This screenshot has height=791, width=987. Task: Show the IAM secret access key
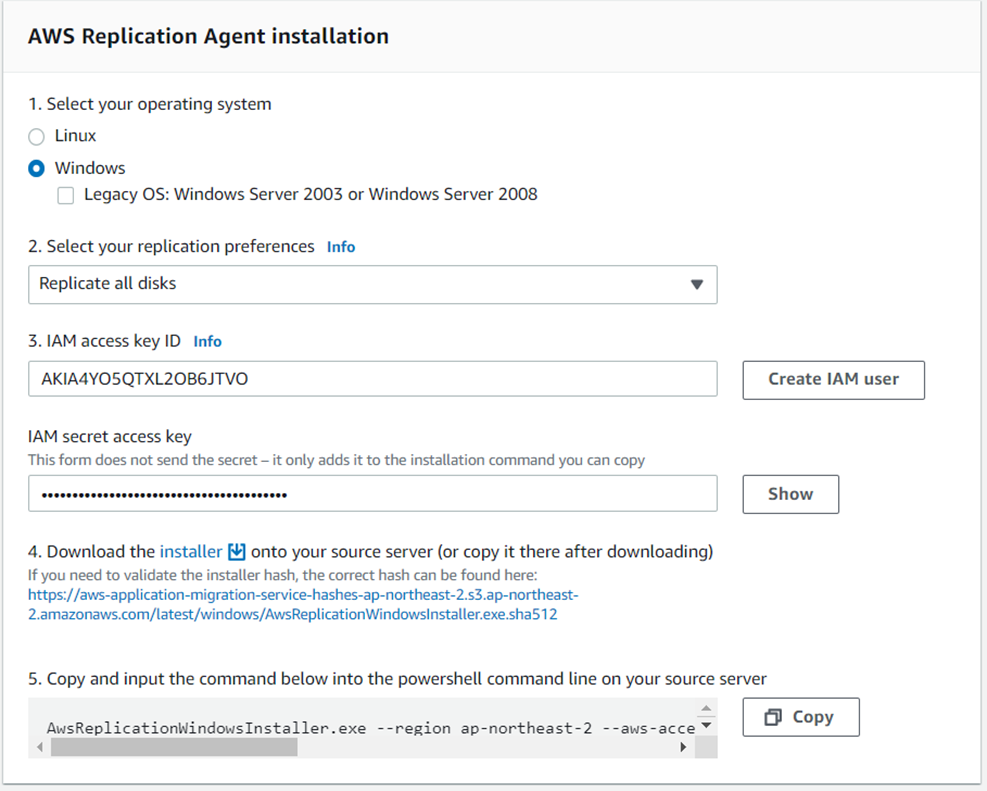(x=791, y=494)
